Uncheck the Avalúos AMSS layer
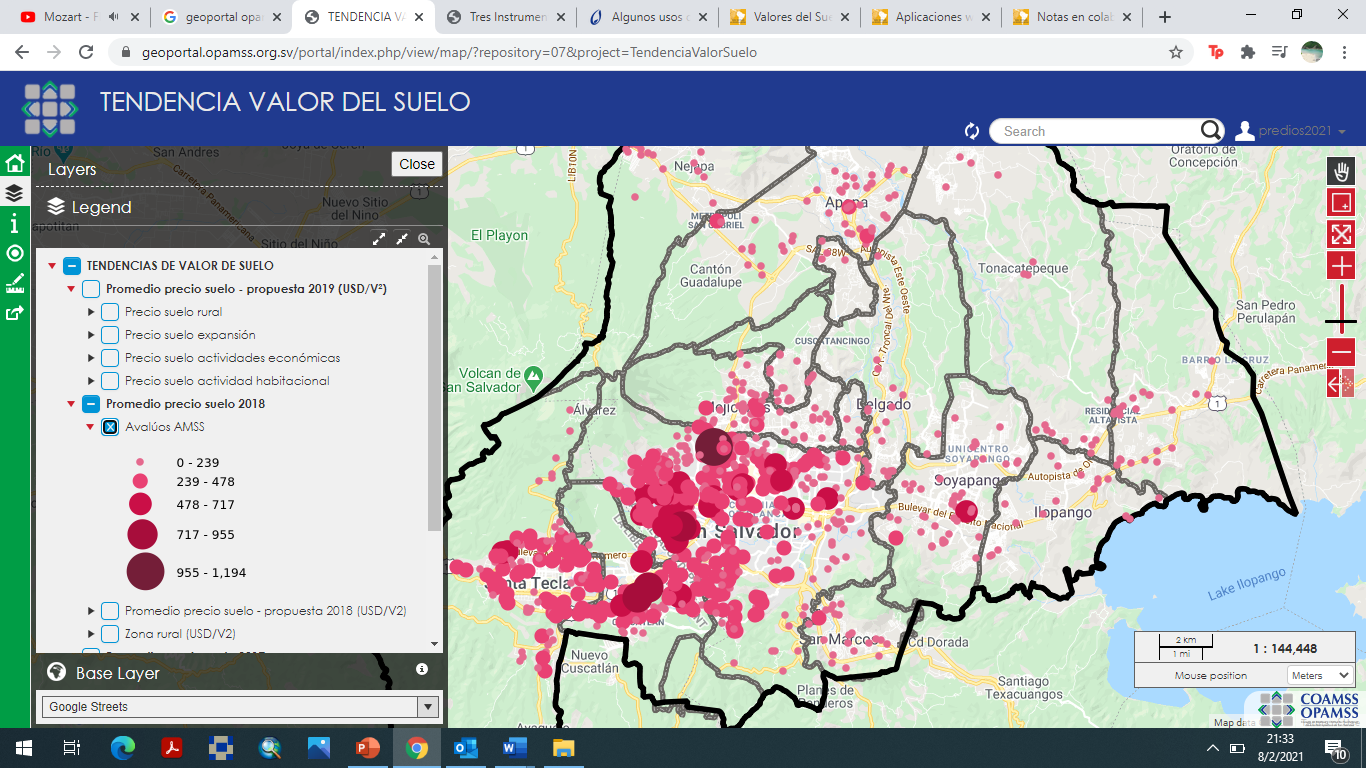 [110, 427]
